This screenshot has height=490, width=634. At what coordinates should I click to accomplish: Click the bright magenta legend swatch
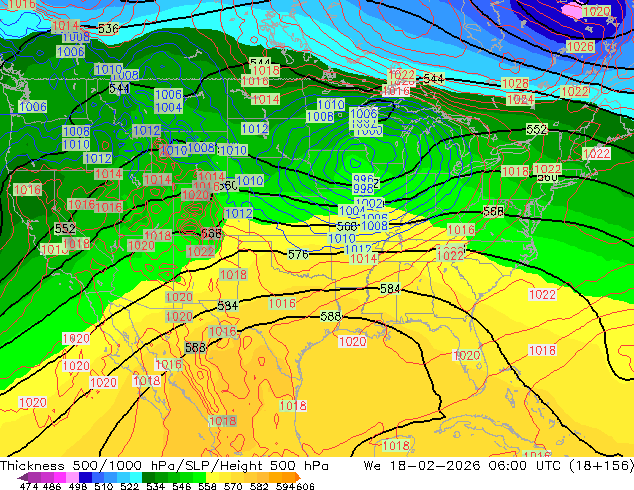point(60,477)
